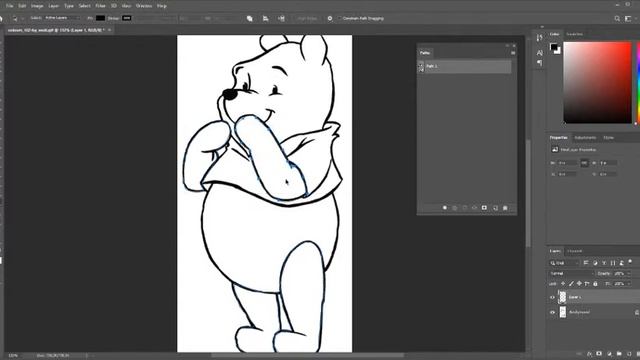Open the Edit menu
This screenshot has width=640, height=360.
pyautogui.click(x=22, y=6)
